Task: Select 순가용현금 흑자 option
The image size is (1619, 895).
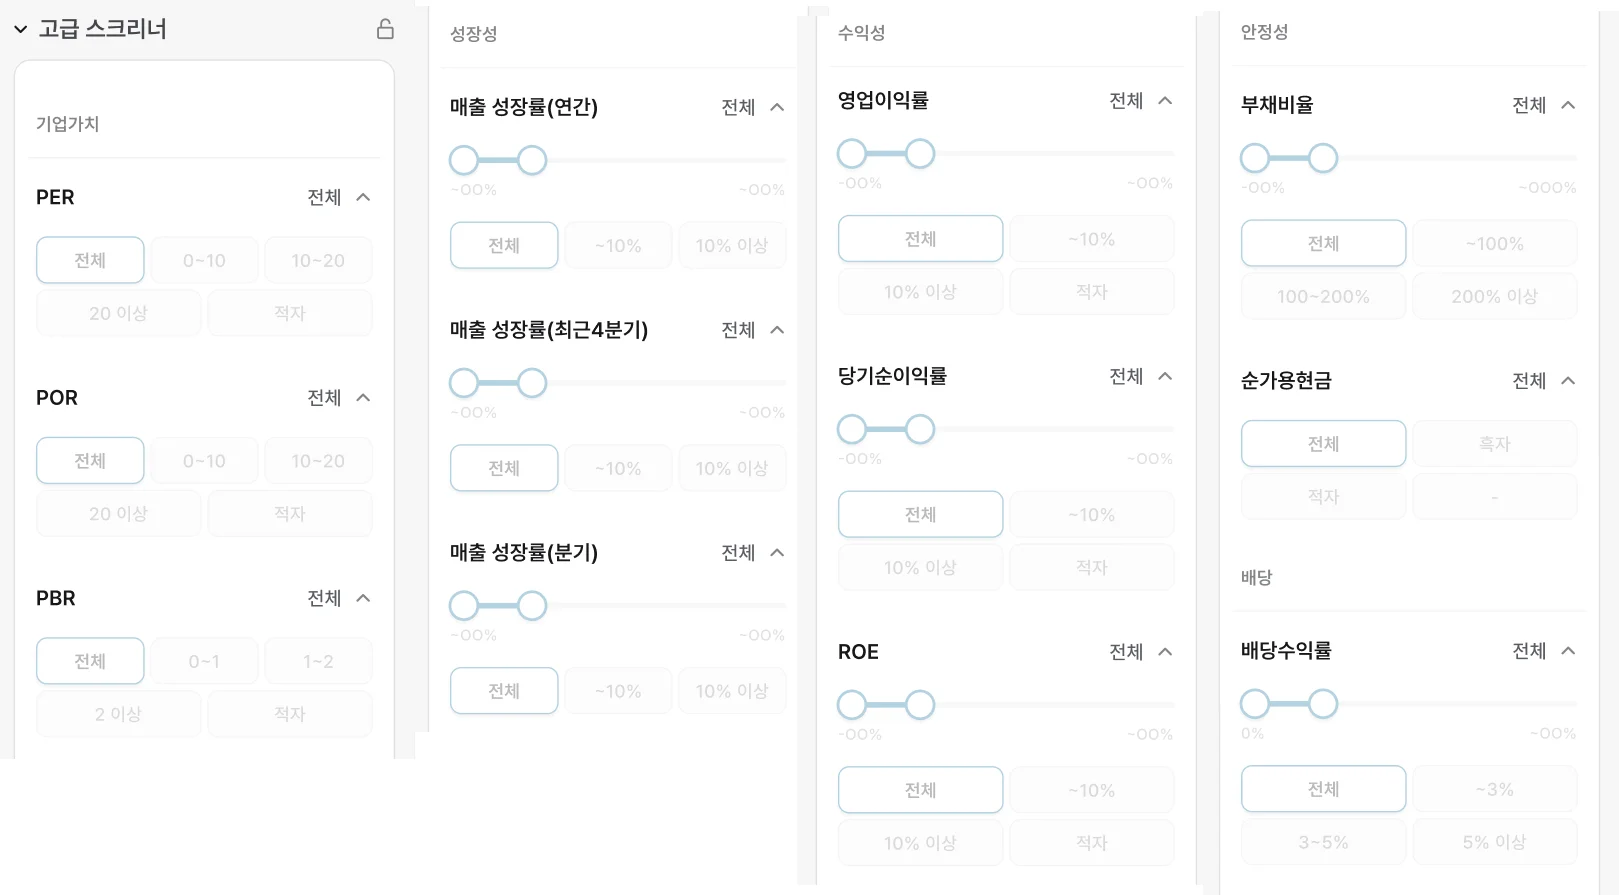Action: coord(1494,444)
